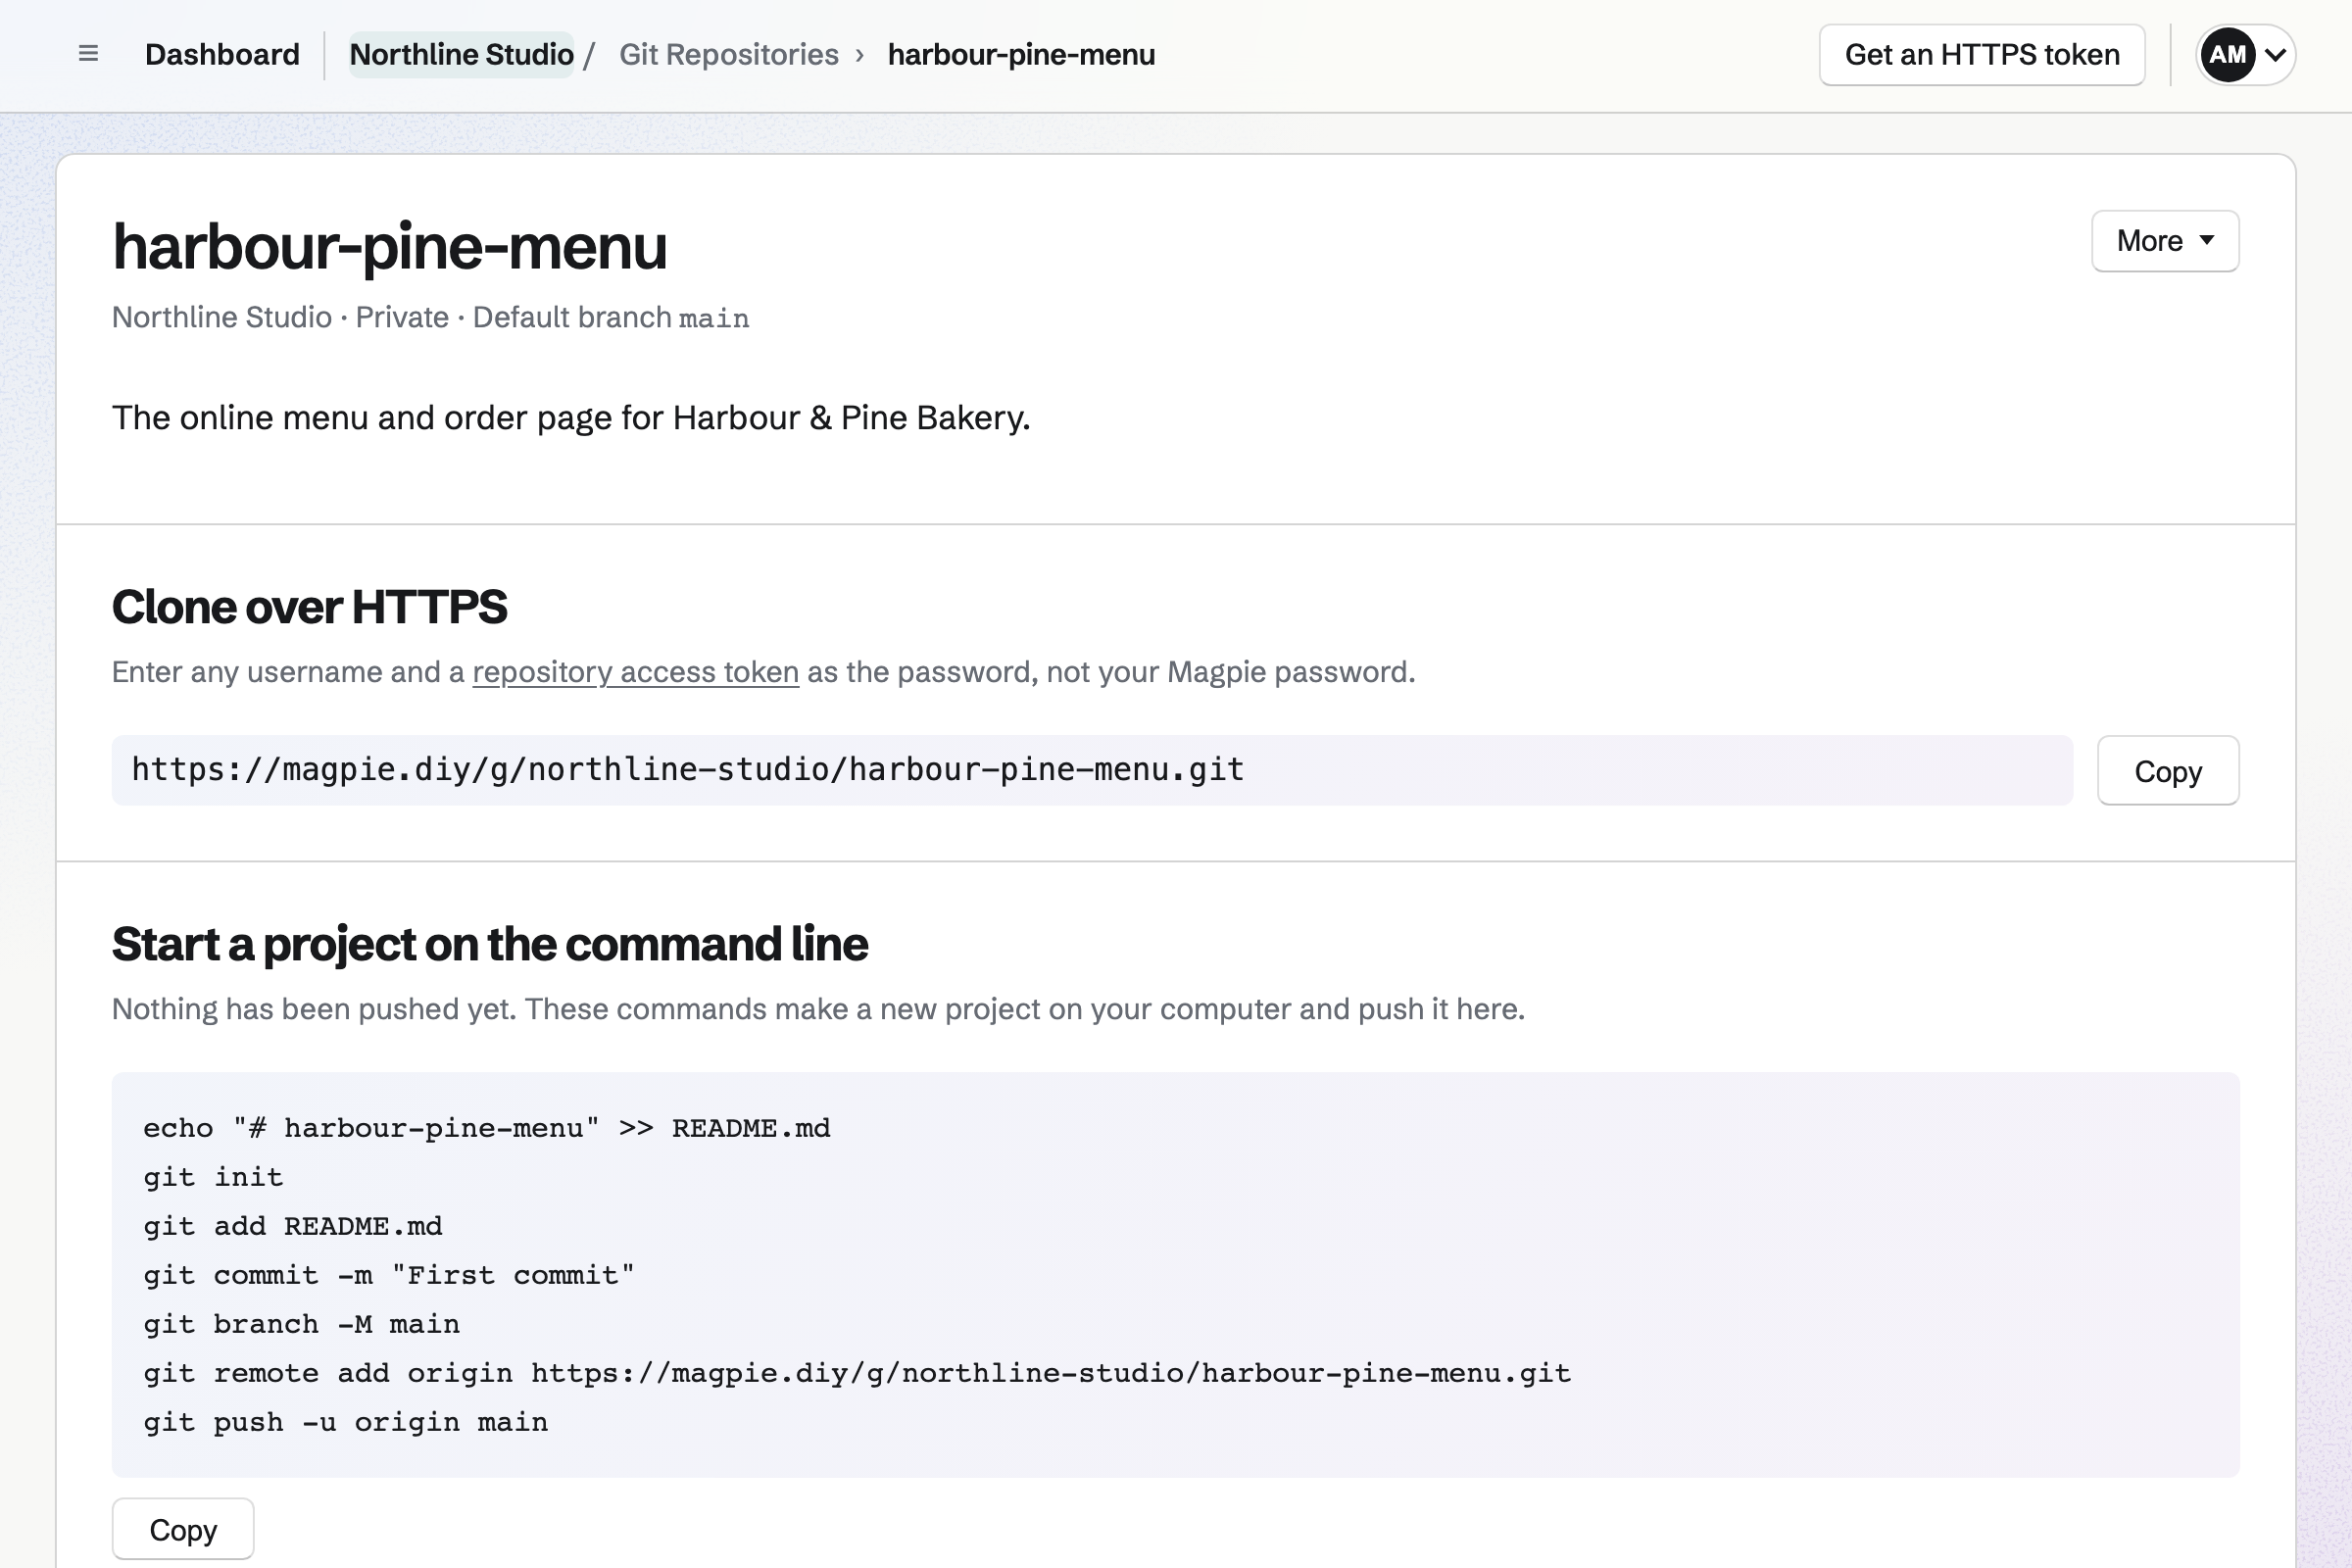
Task: Click the 'git add README.md' line
Action: tap(292, 1226)
